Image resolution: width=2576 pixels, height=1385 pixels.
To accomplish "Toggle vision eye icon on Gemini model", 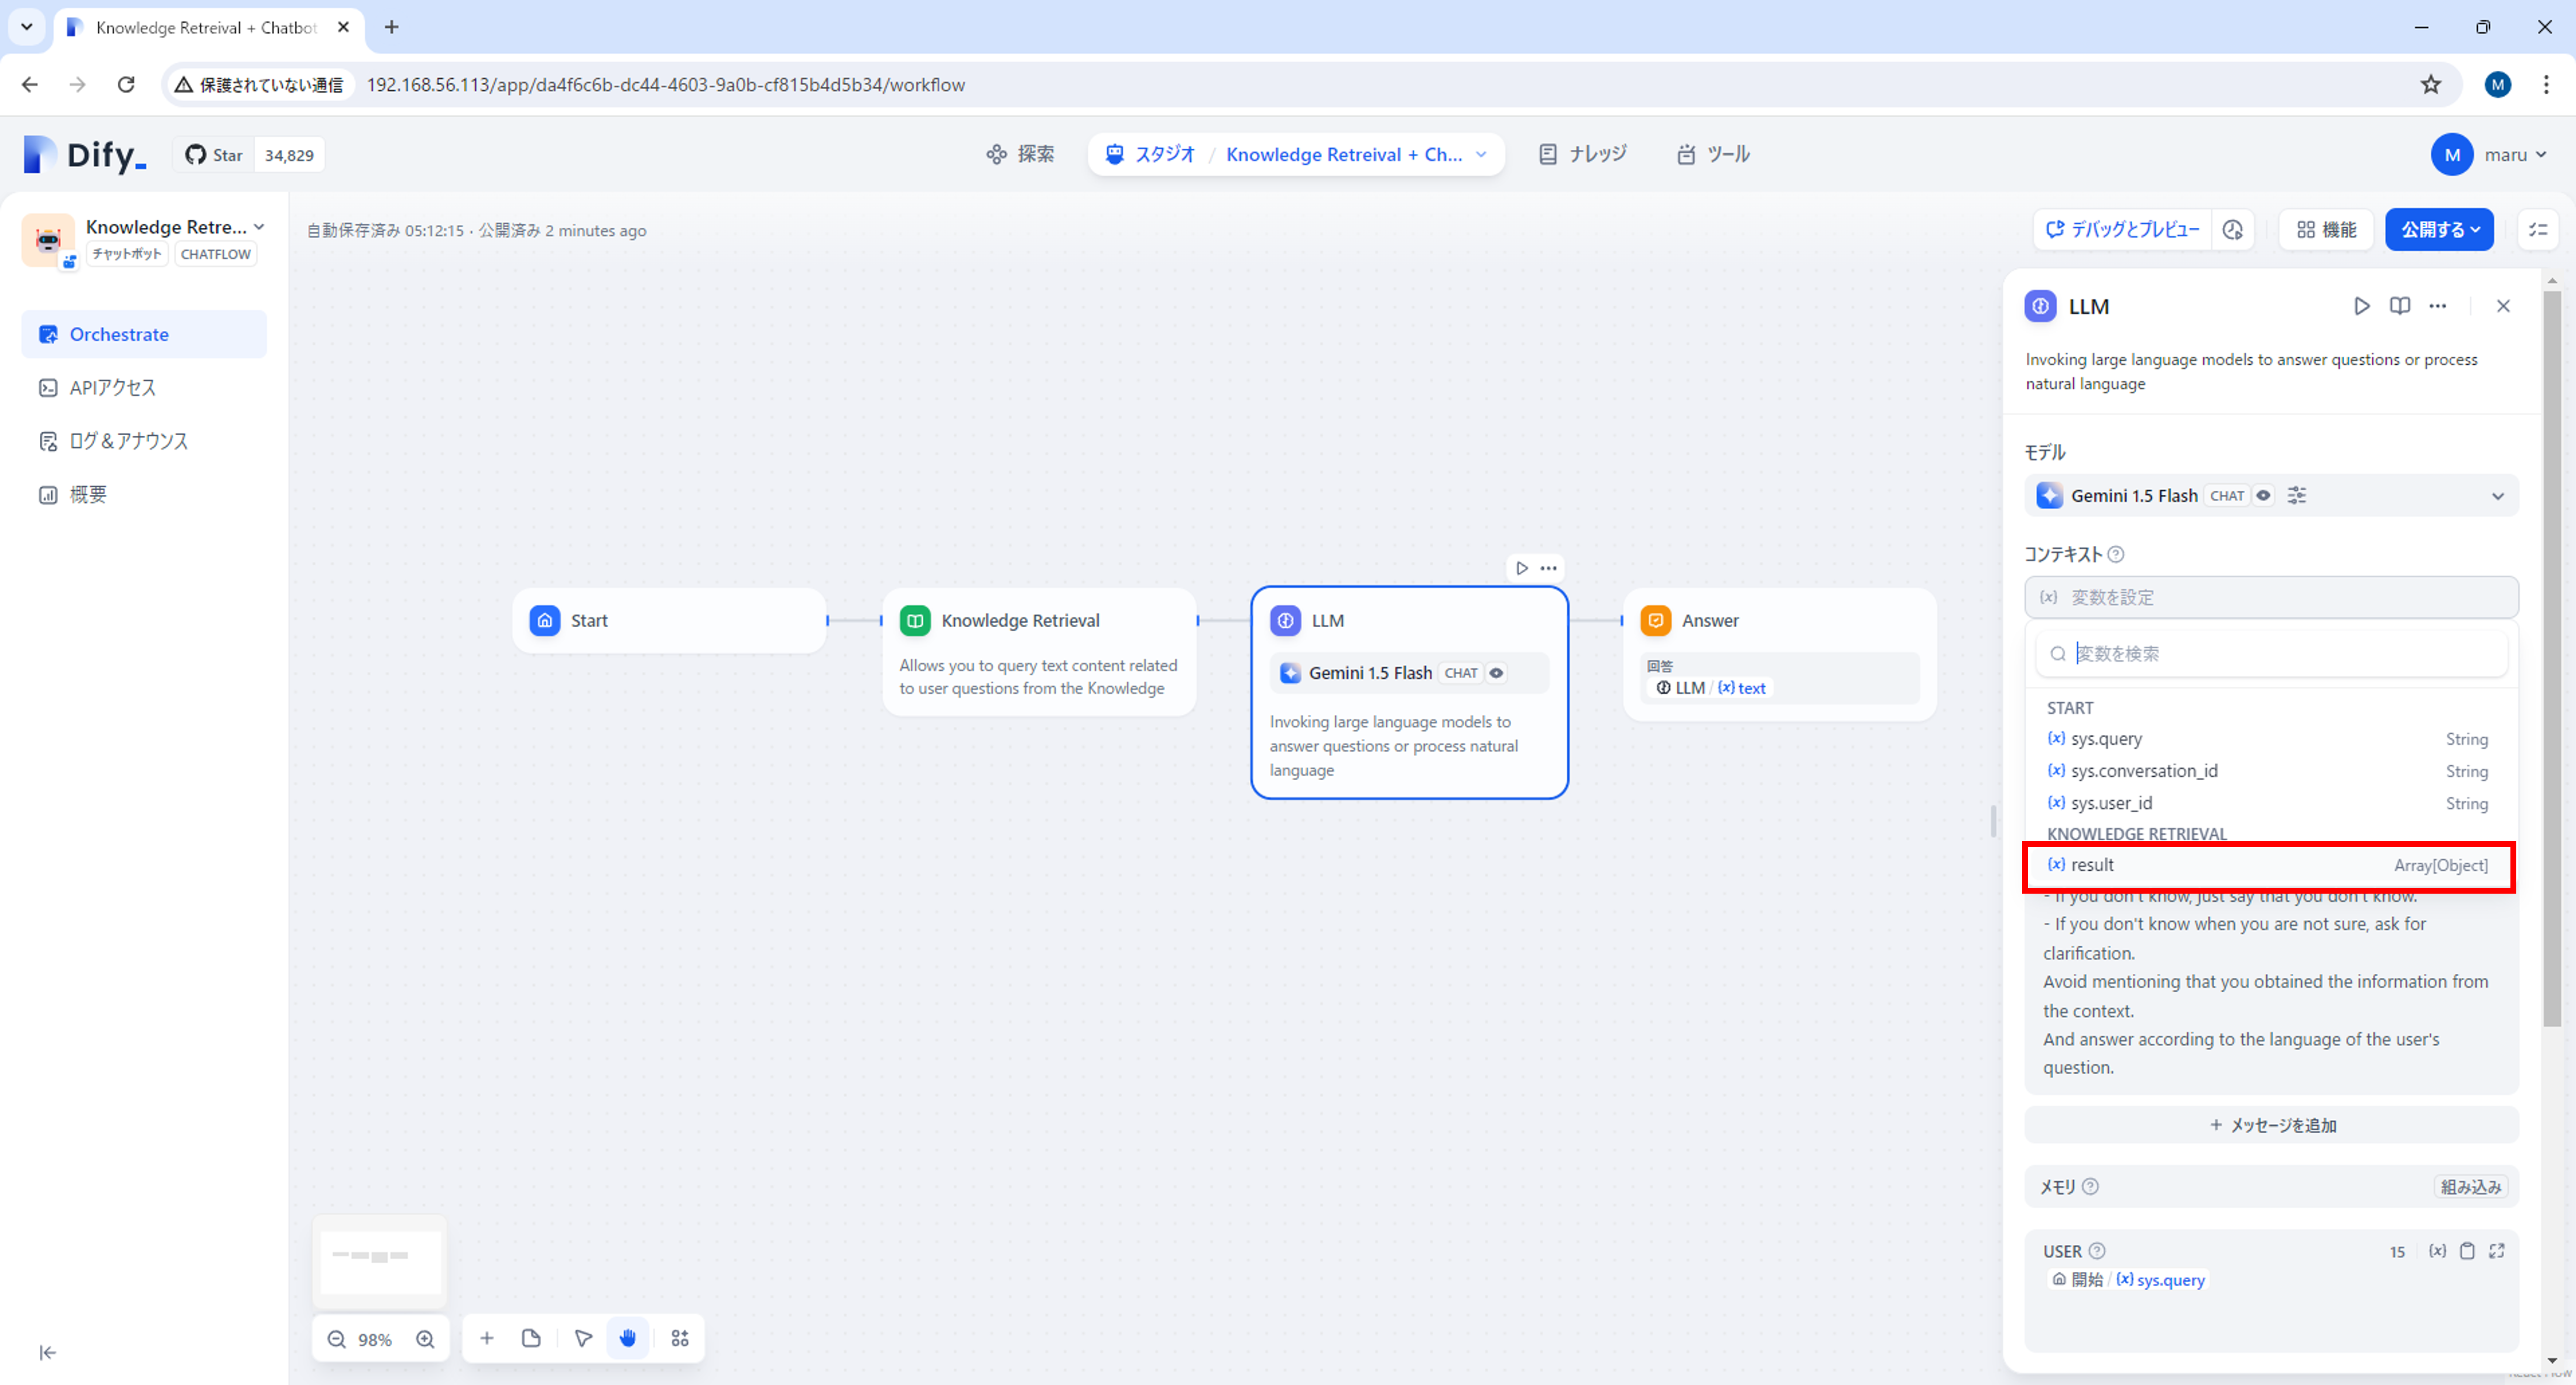I will (2263, 495).
